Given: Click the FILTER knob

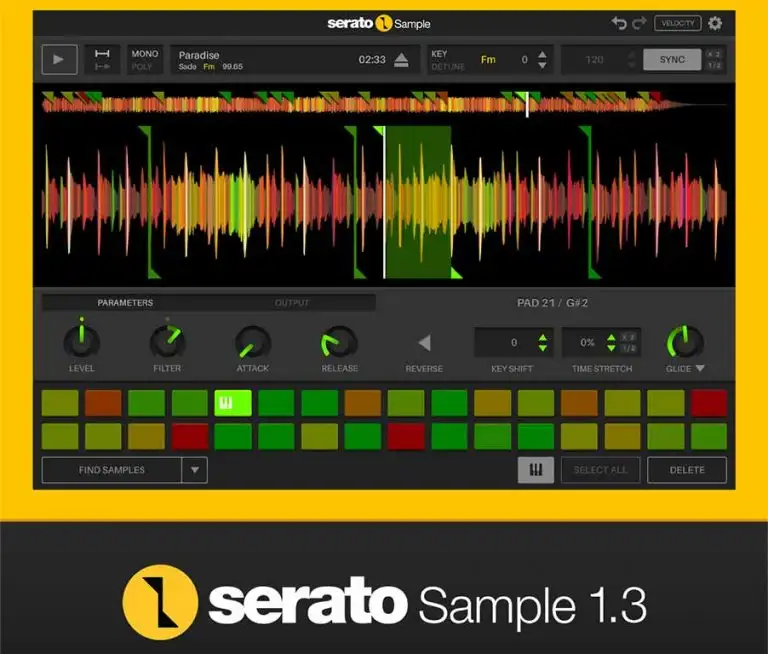Looking at the screenshot, I should pos(168,341).
